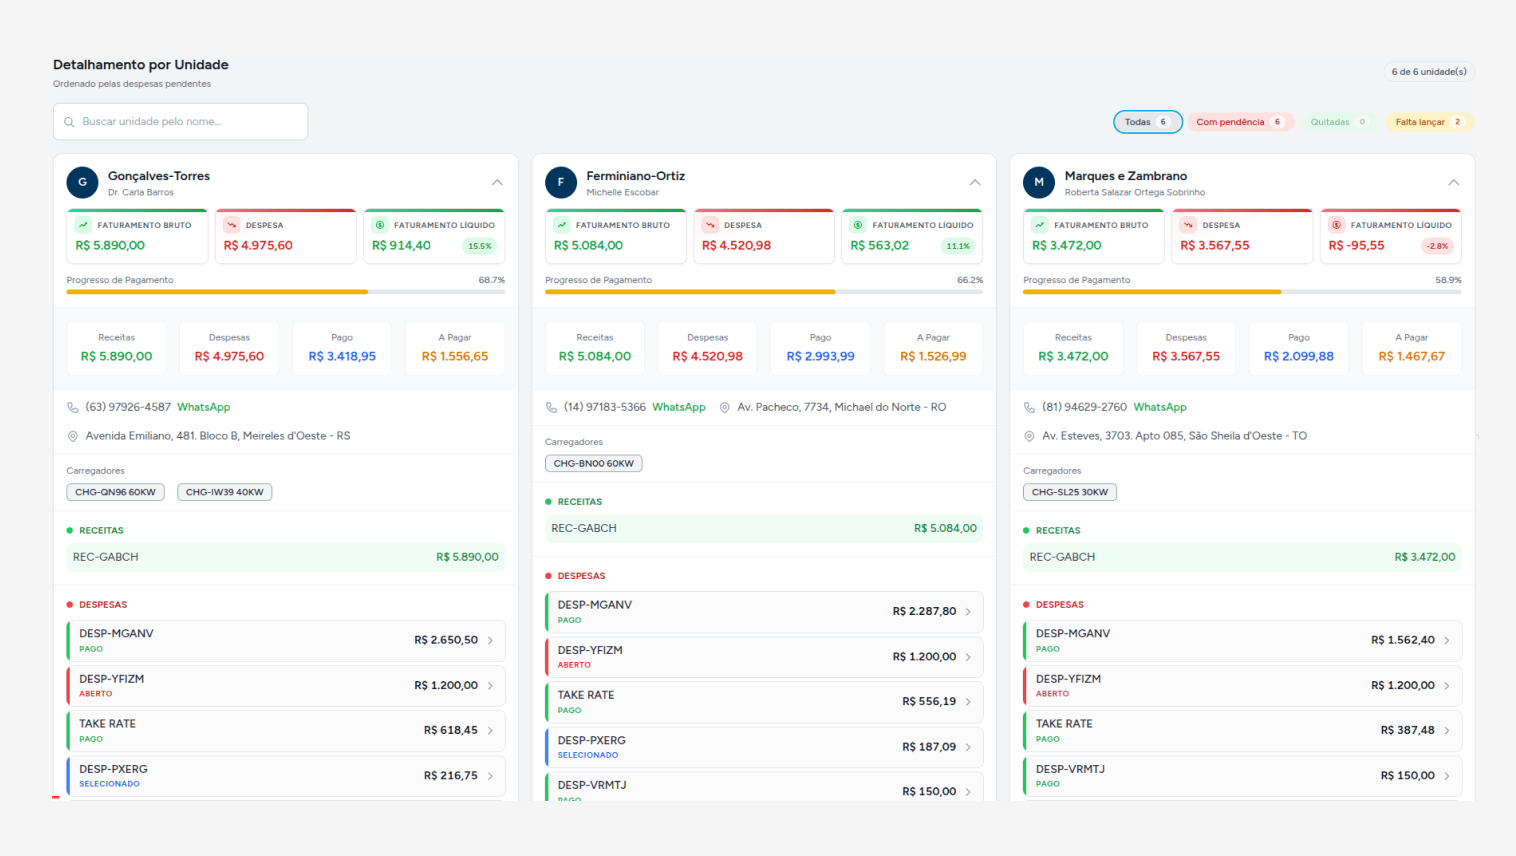Click charger tag CHG-IW39 40KW
The width and height of the screenshot is (1516, 856).
(x=225, y=492)
